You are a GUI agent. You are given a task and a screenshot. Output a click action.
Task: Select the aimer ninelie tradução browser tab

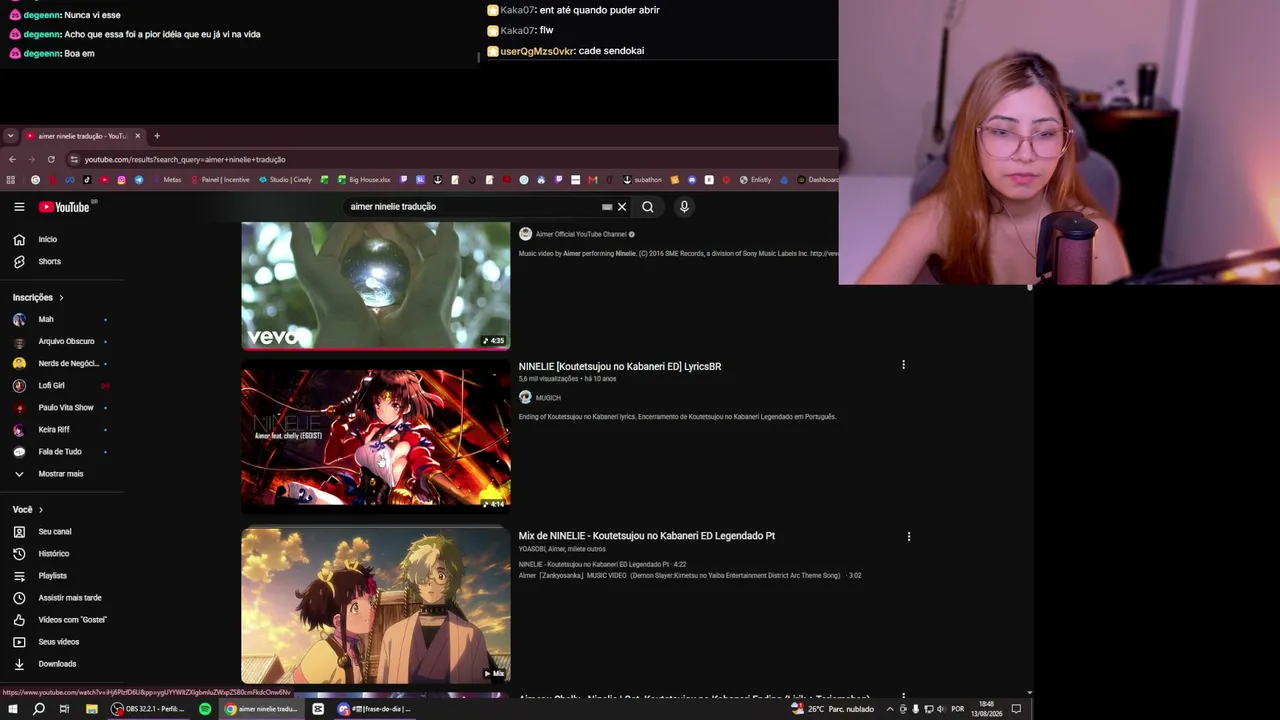83,136
